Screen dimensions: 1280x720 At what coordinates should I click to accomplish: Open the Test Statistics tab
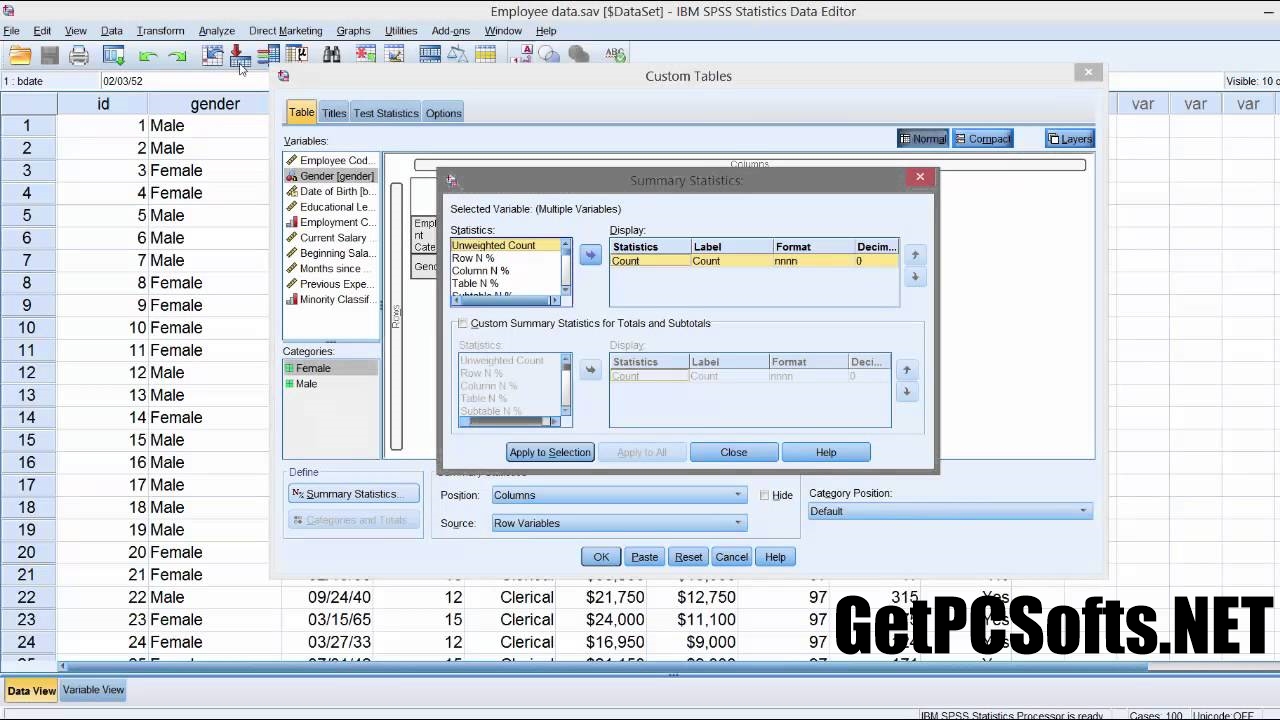coord(386,113)
